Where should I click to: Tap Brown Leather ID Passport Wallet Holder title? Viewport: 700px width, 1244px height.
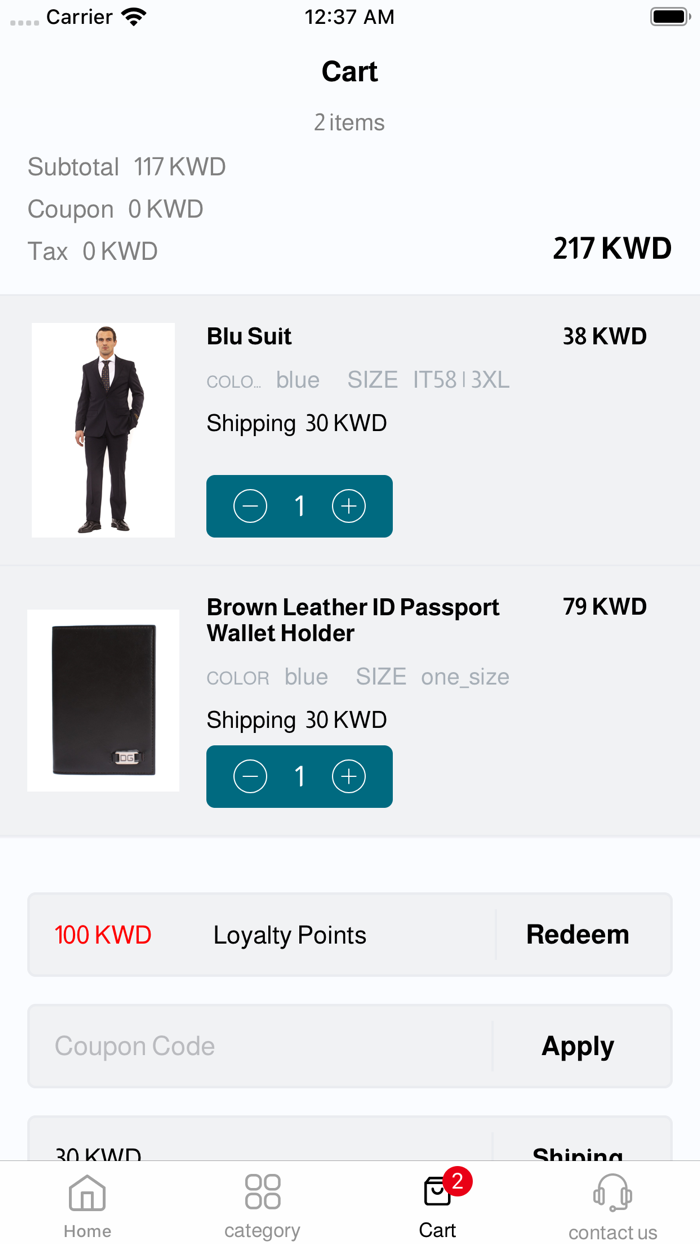[352, 620]
